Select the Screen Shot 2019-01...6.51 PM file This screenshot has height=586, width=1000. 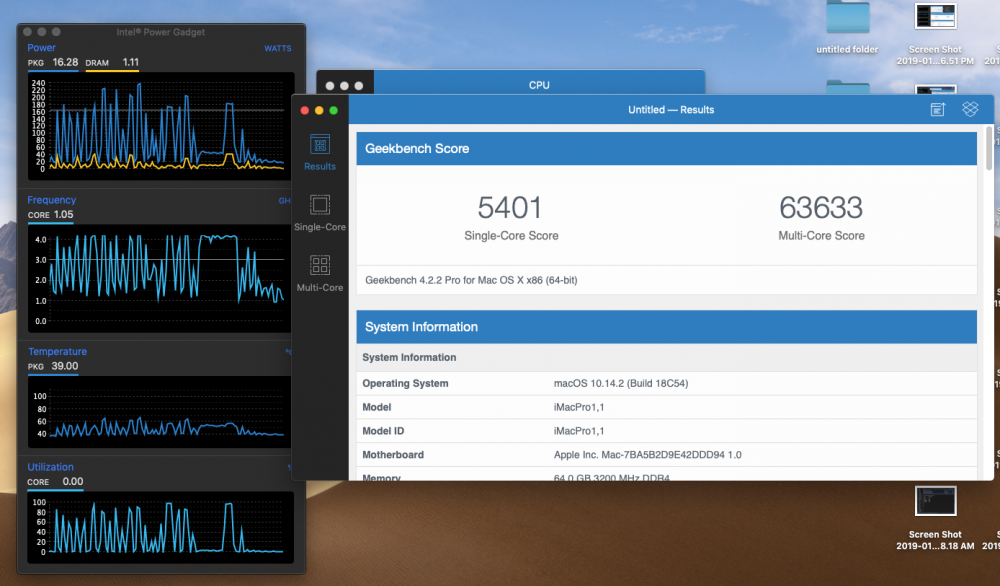pos(935,33)
